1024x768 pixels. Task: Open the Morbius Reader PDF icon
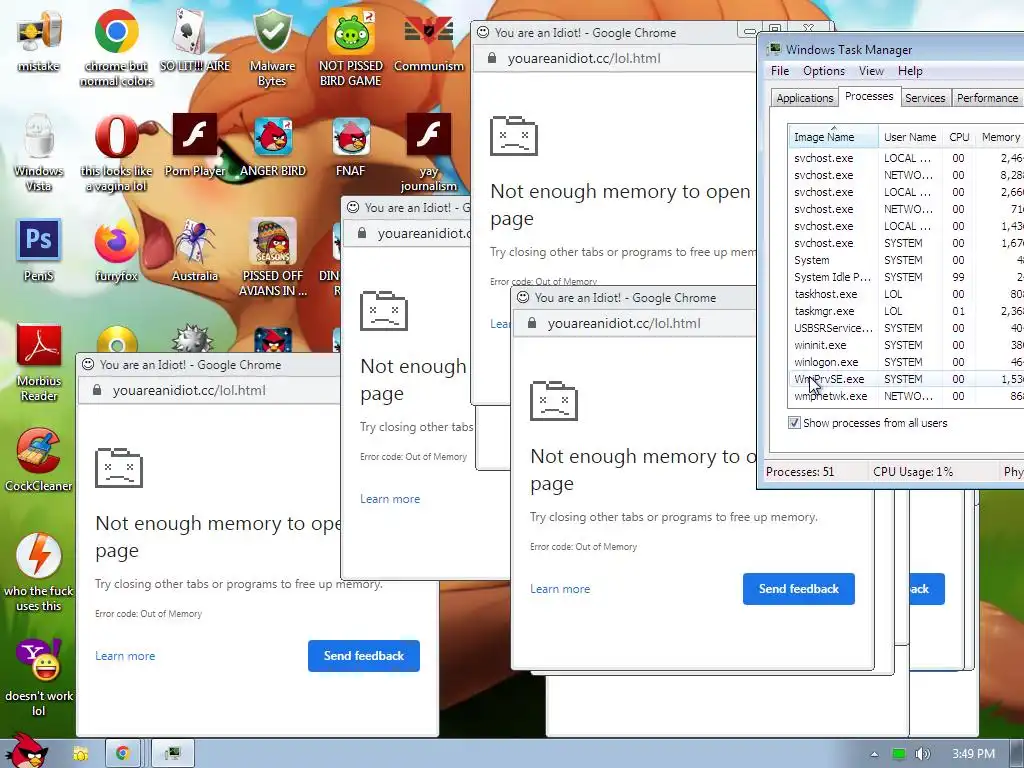[39, 362]
